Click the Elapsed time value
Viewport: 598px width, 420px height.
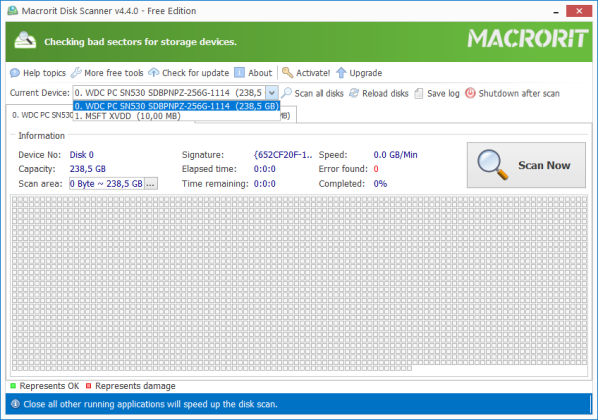264,169
